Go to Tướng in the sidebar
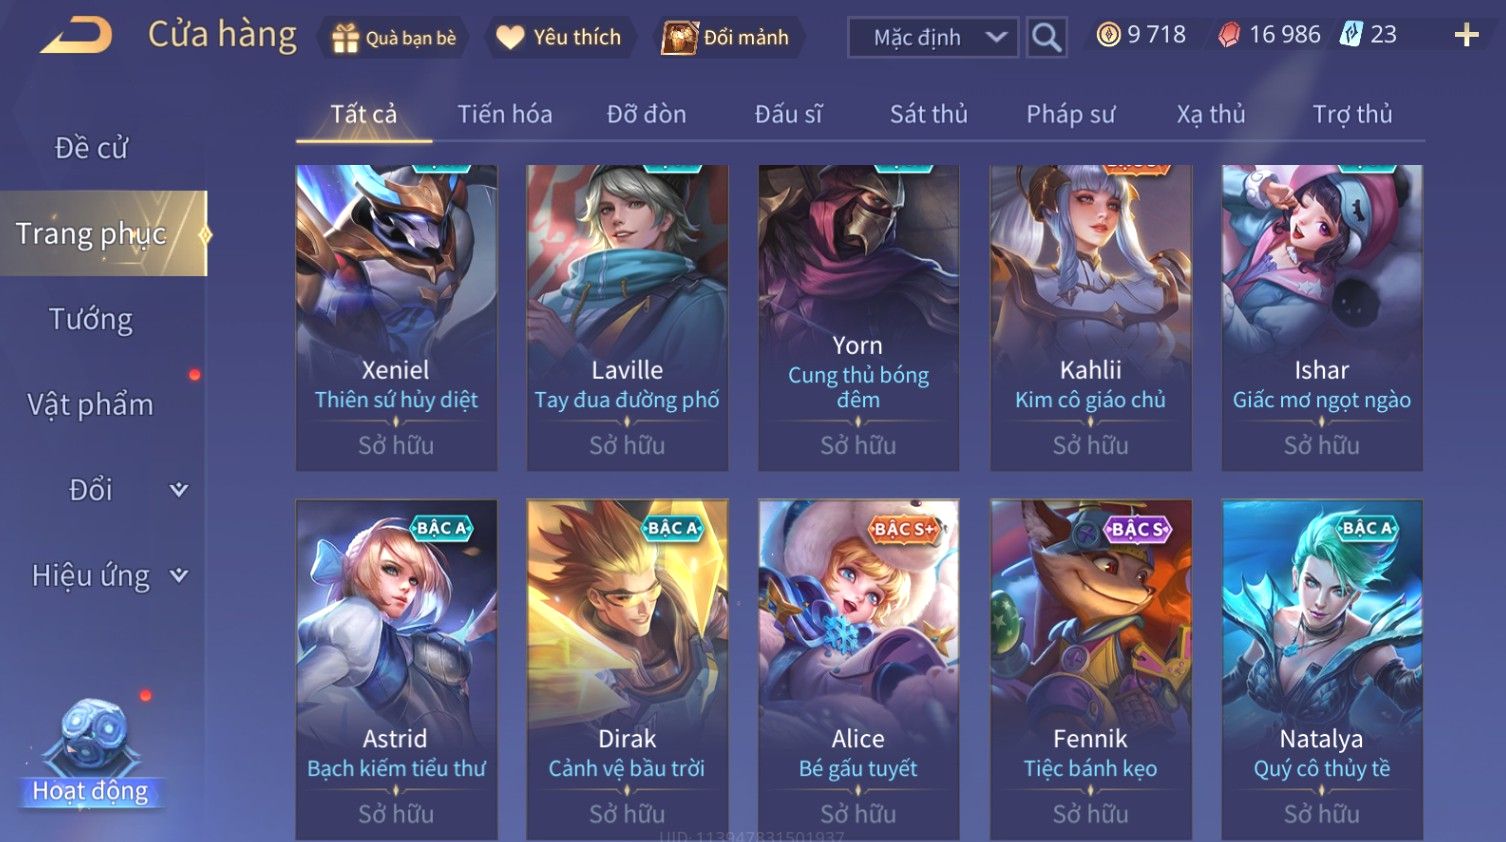This screenshot has width=1506, height=842. click(91, 319)
